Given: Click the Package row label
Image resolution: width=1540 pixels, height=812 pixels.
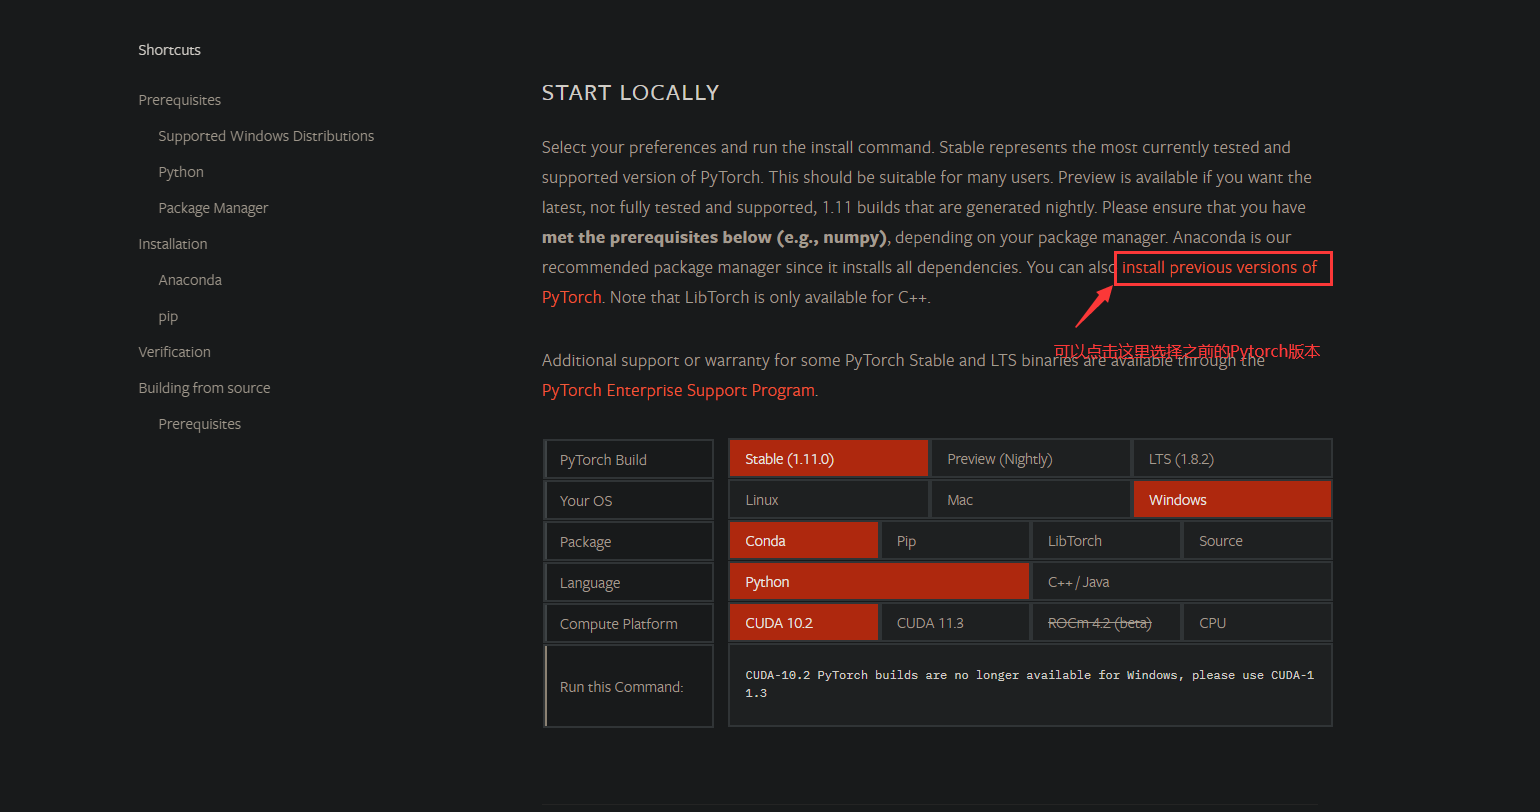Looking at the screenshot, I should point(629,541).
